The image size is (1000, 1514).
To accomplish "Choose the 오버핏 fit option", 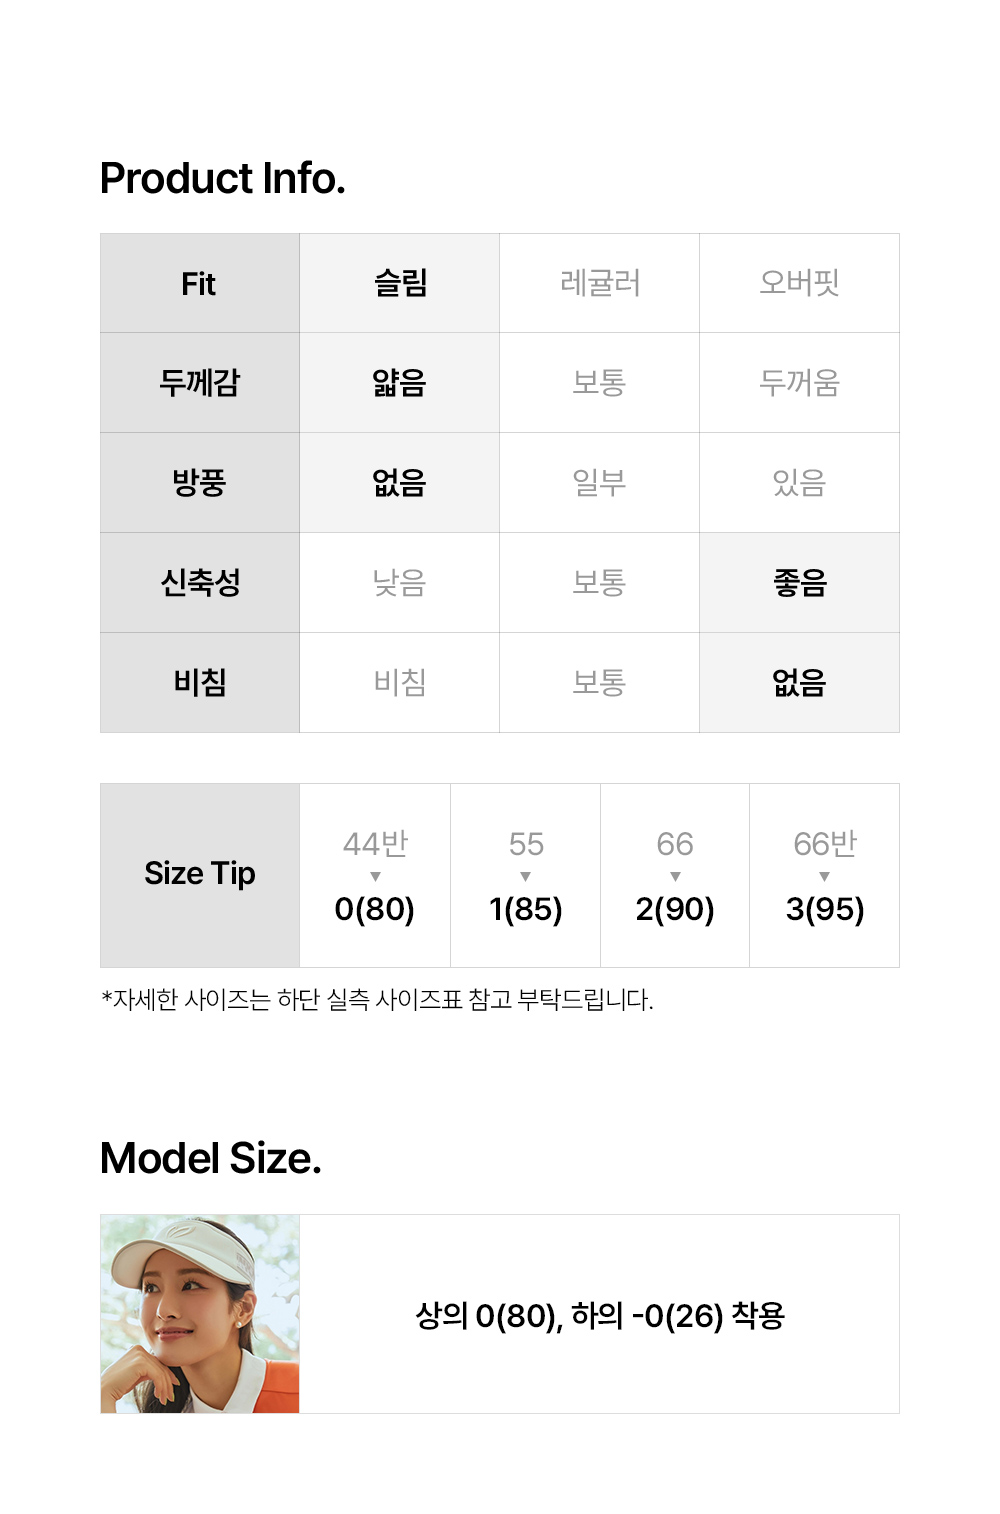I will point(799,283).
